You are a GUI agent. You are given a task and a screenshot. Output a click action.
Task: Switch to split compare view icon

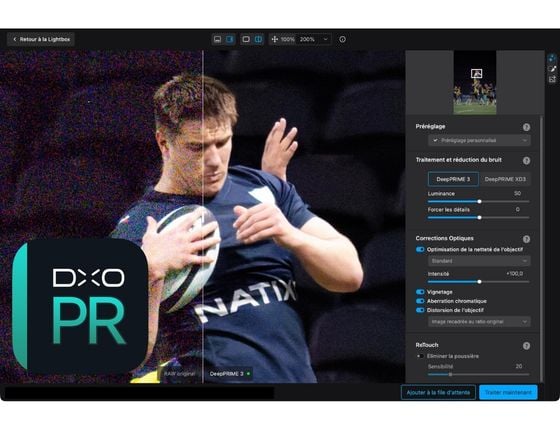pyautogui.click(x=258, y=39)
